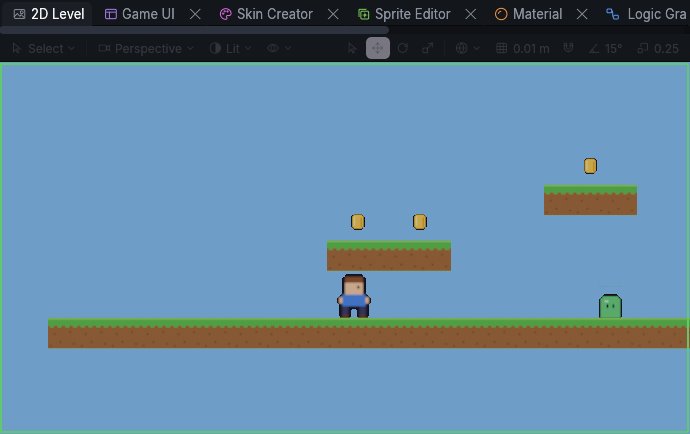Switch to the Material tab

point(529,14)
